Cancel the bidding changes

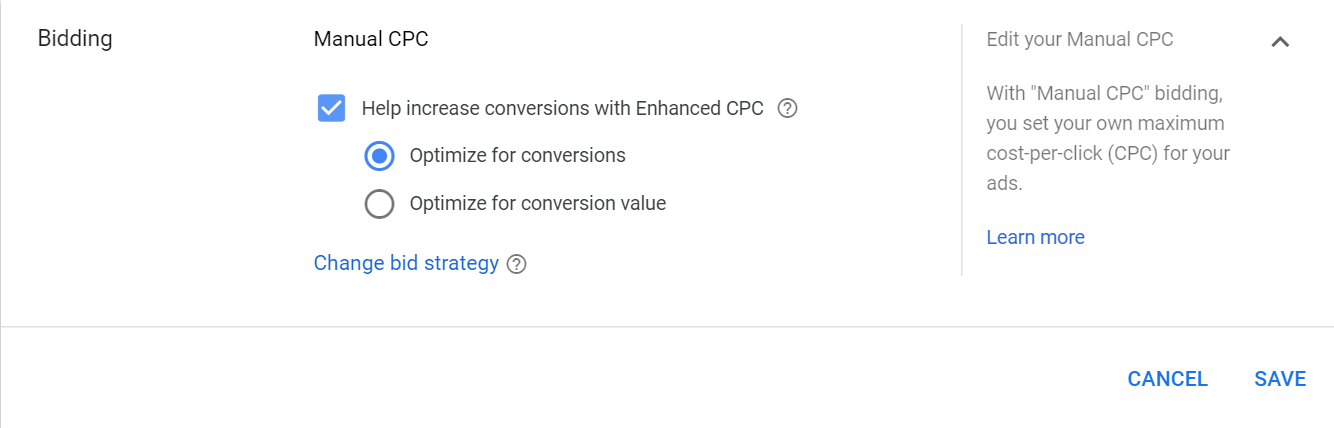1168,379
